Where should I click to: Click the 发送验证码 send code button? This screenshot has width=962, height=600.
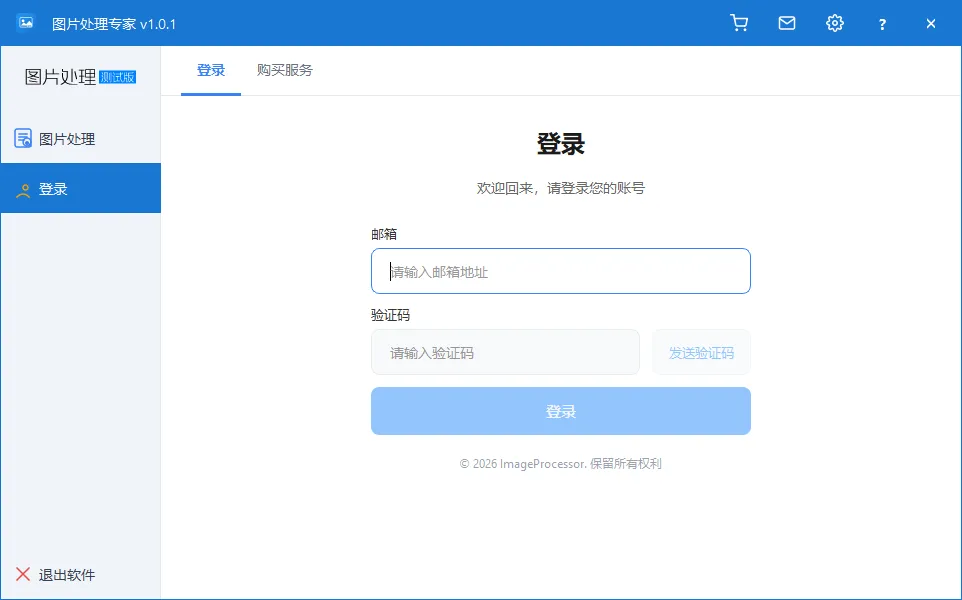(701, 352)
